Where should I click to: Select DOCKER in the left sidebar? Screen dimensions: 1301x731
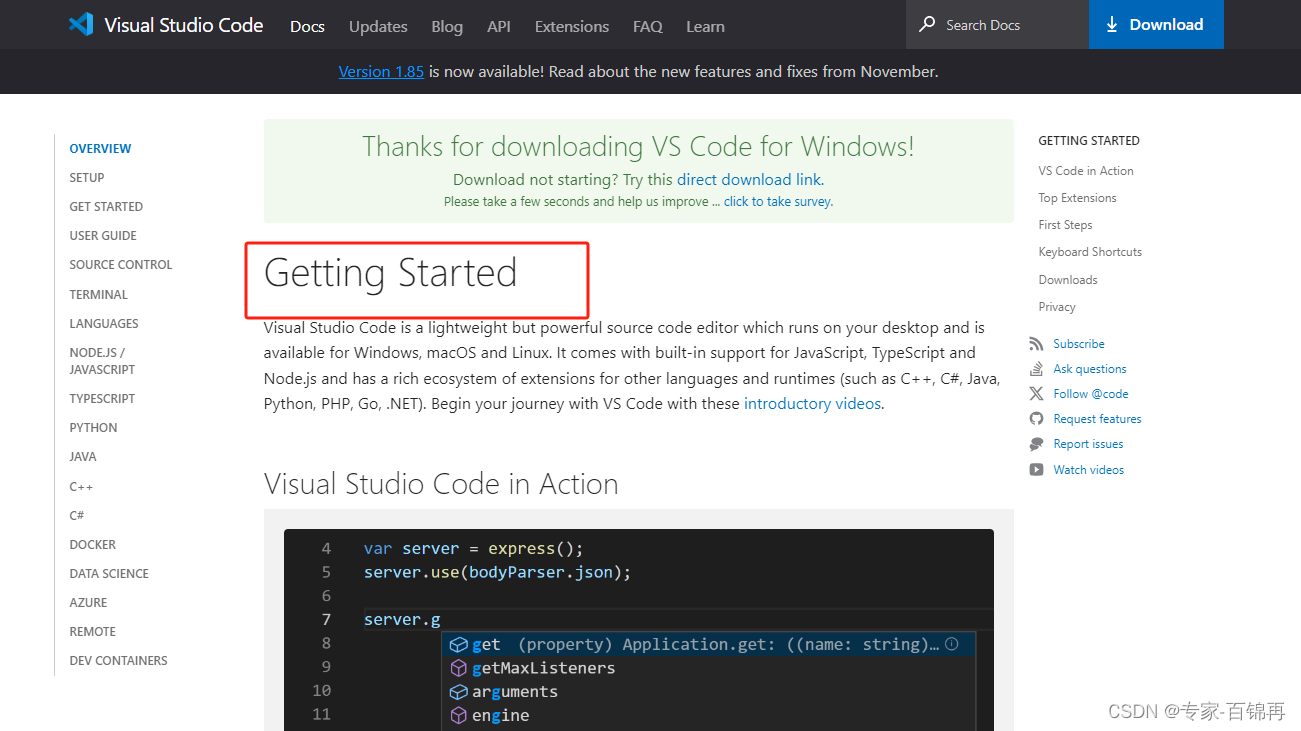pyautogui.click(x=92, y=544)
